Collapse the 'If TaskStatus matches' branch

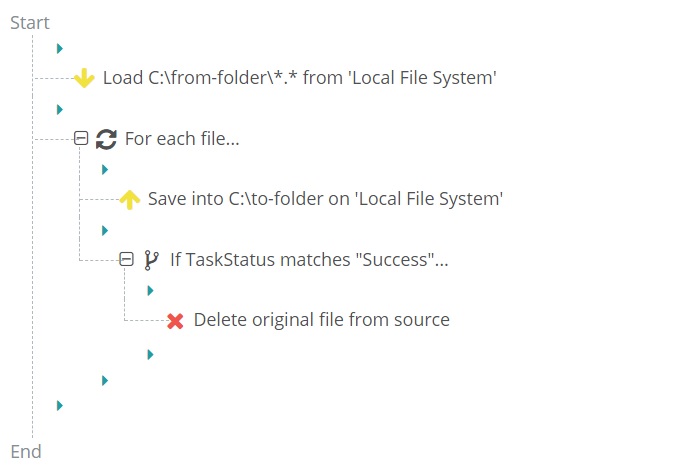click(x=127, y=260)
